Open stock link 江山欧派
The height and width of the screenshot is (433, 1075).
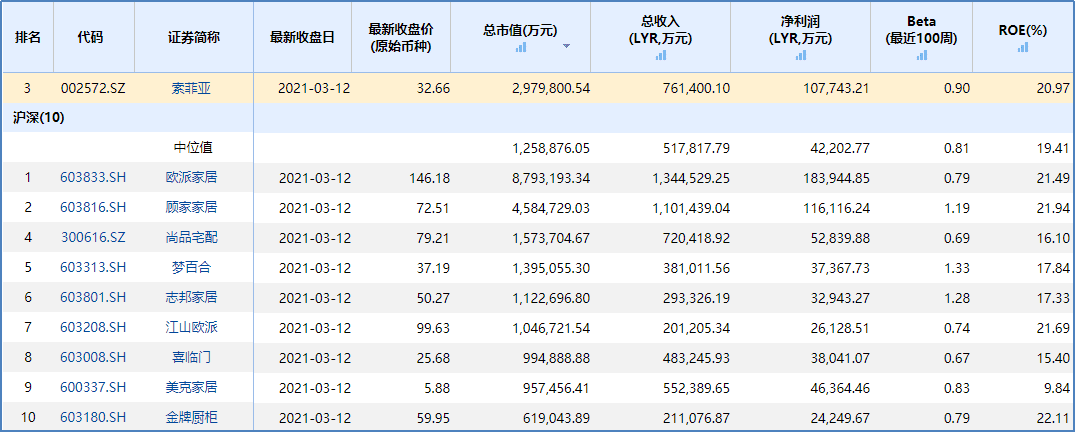(x=191, y=327)
